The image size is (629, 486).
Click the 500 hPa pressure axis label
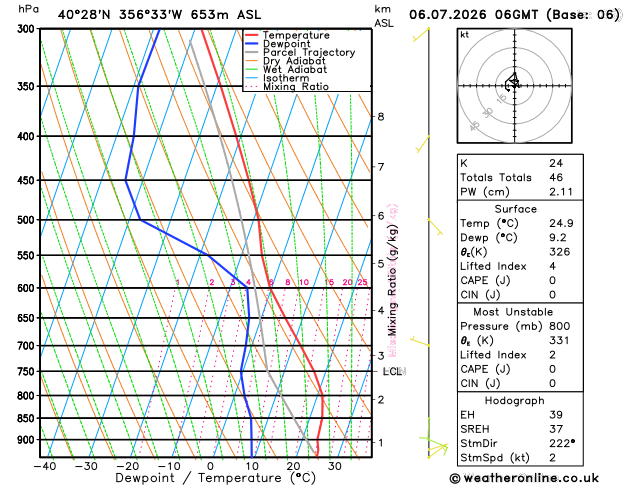[x=26, y=220]
